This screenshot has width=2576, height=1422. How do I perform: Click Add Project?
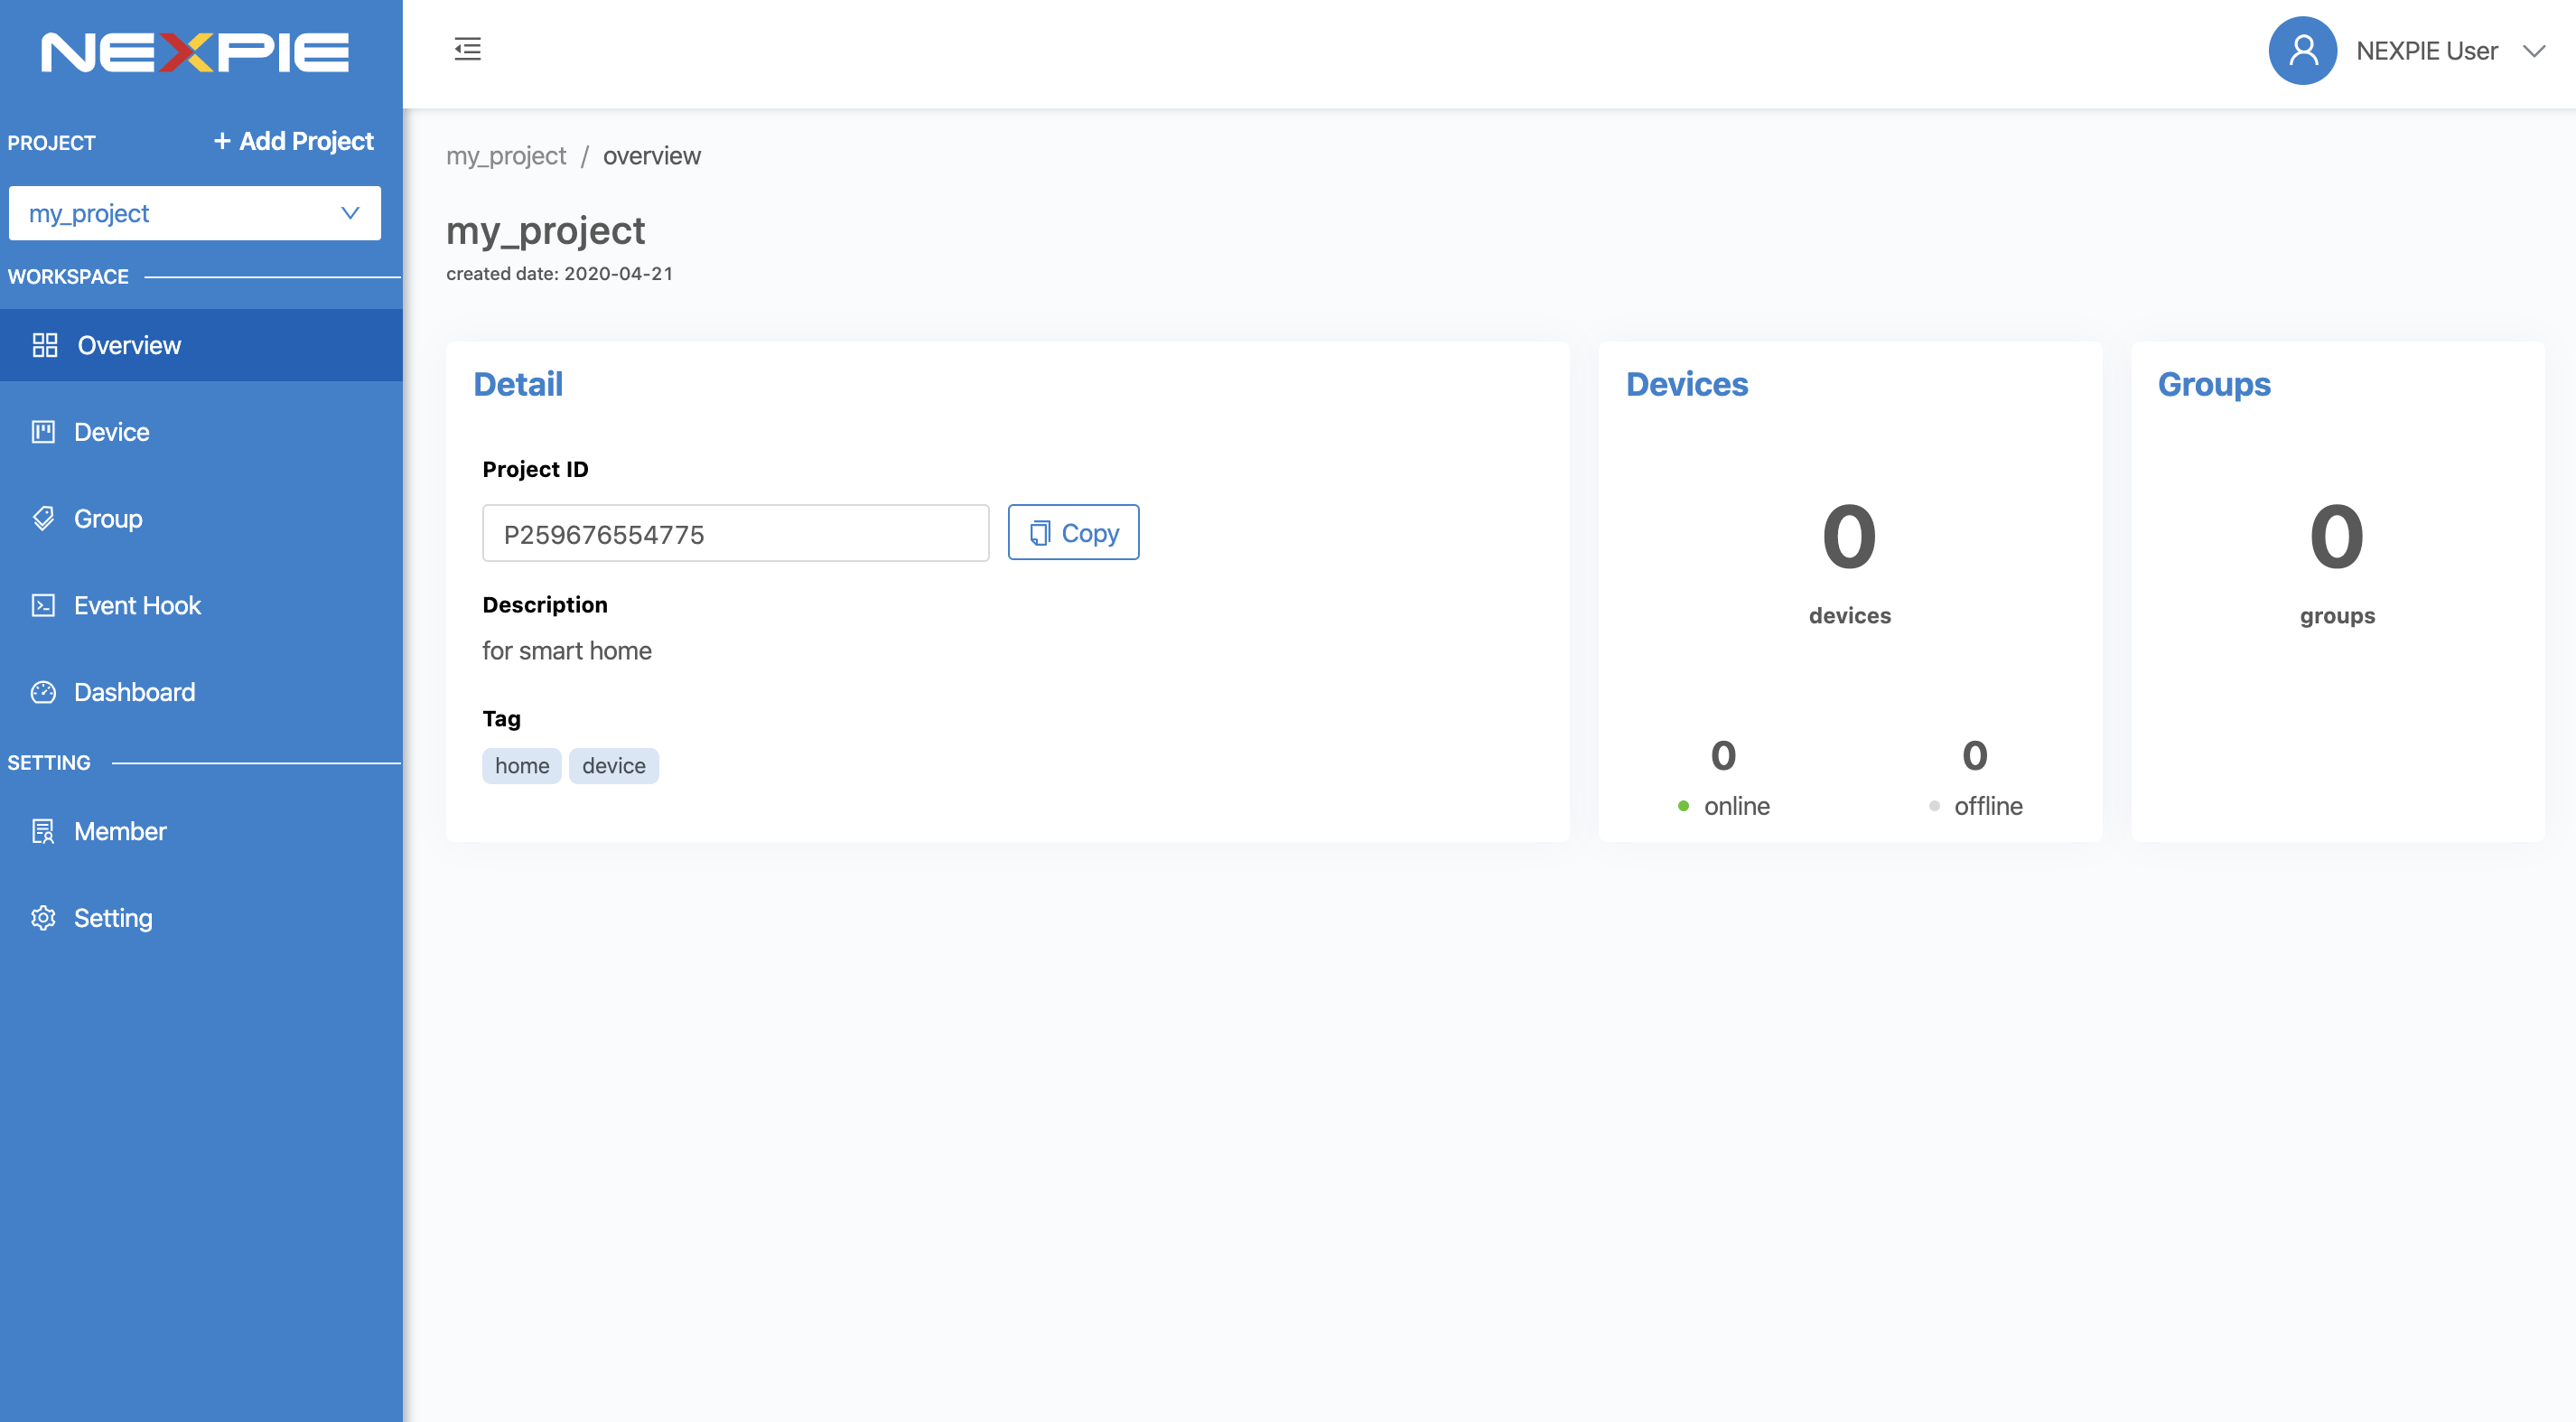point(294,141)
